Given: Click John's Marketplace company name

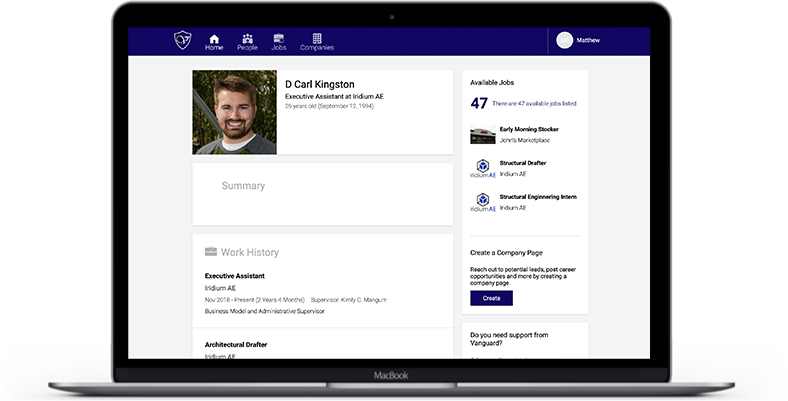Looking at the screenshot, I should click(525, 140).
